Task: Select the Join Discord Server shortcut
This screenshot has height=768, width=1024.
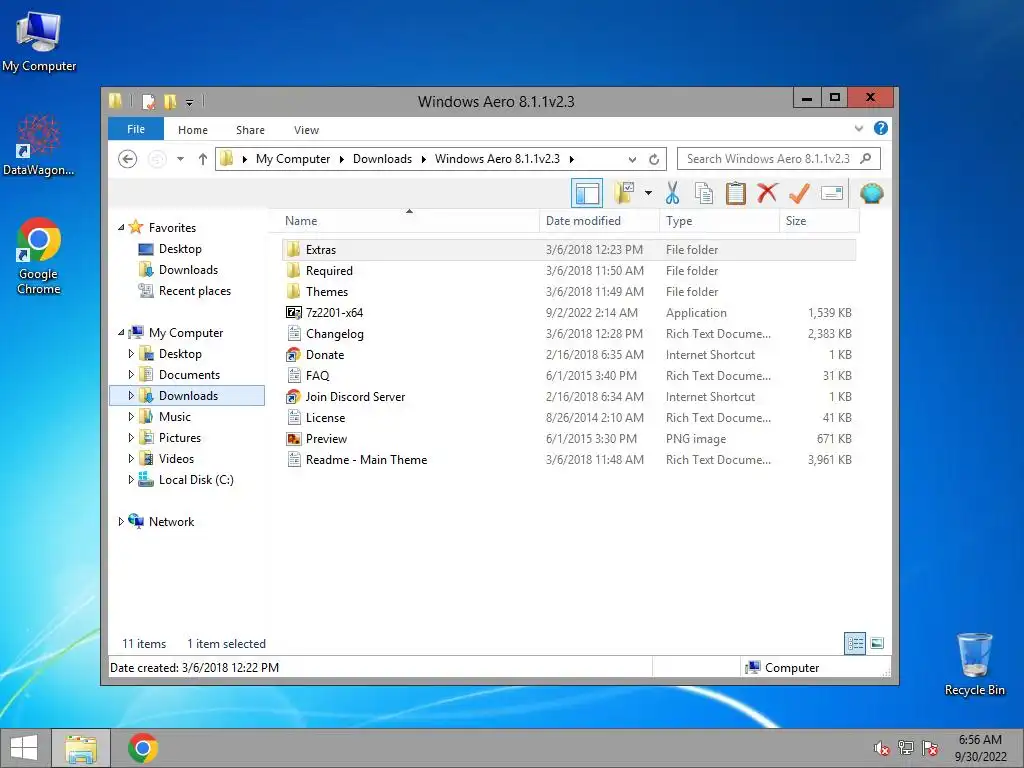Action: click(x=569, y=396)
